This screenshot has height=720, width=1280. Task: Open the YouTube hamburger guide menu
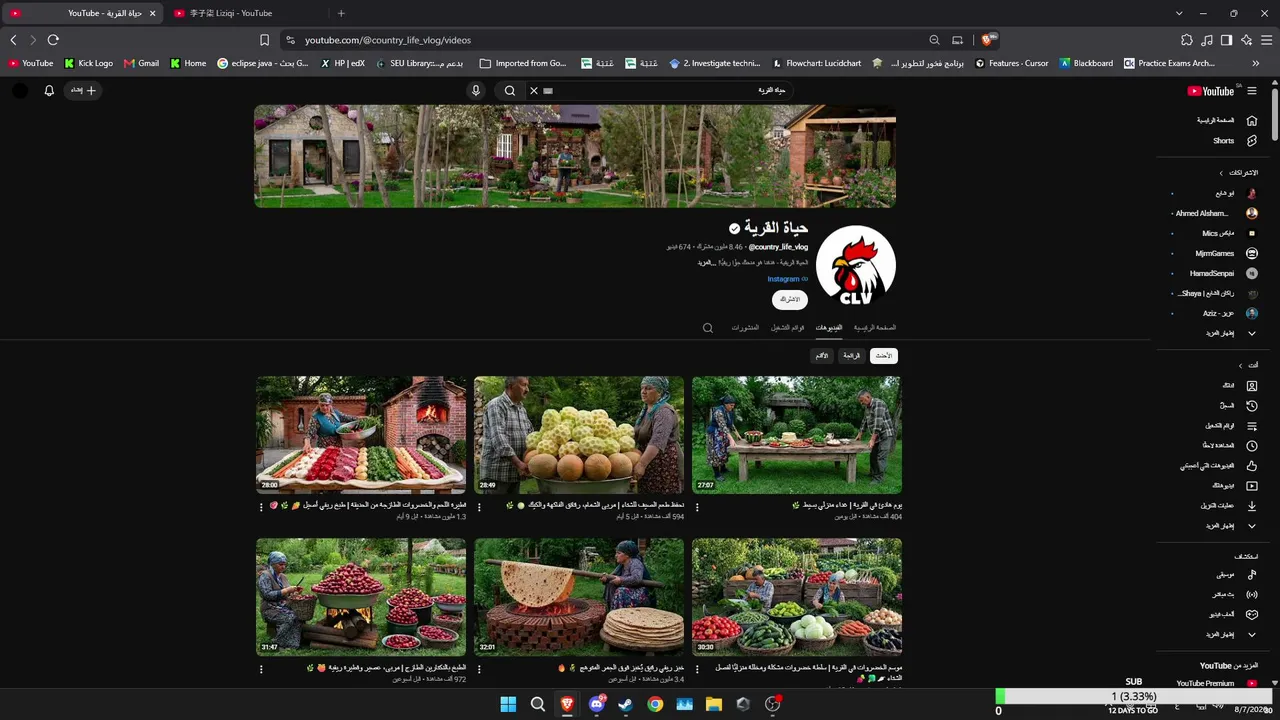[1251, 91]
